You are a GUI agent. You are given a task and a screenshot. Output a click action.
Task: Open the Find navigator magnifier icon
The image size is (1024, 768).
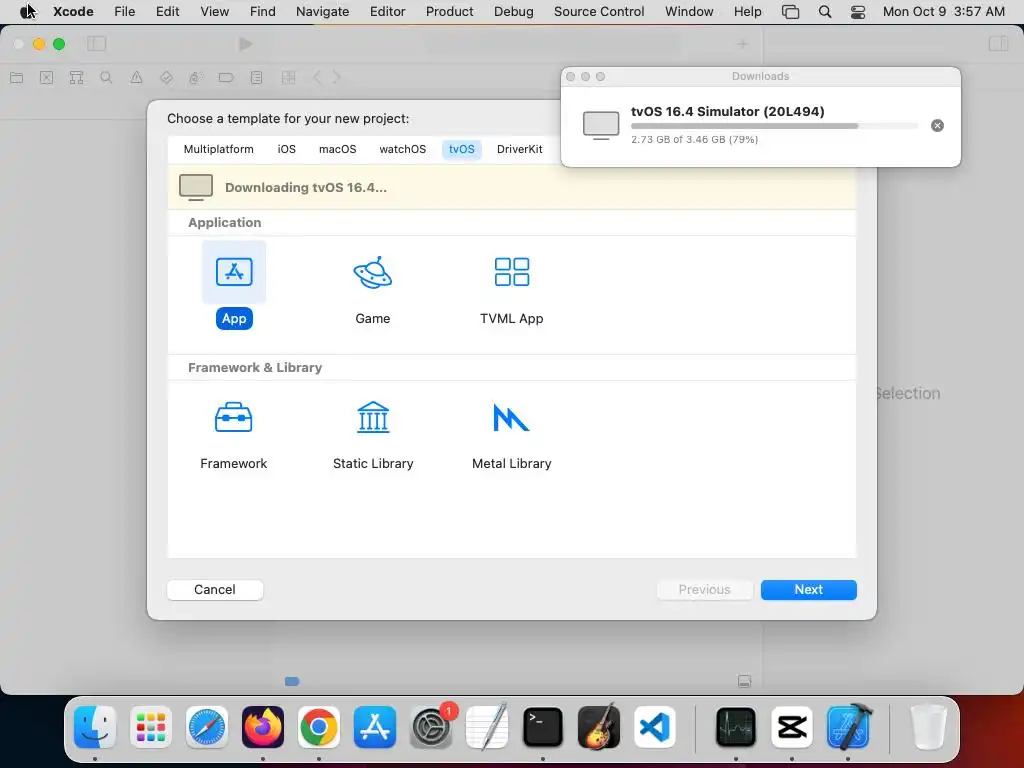pyautogui.click(x=106, y=78)
